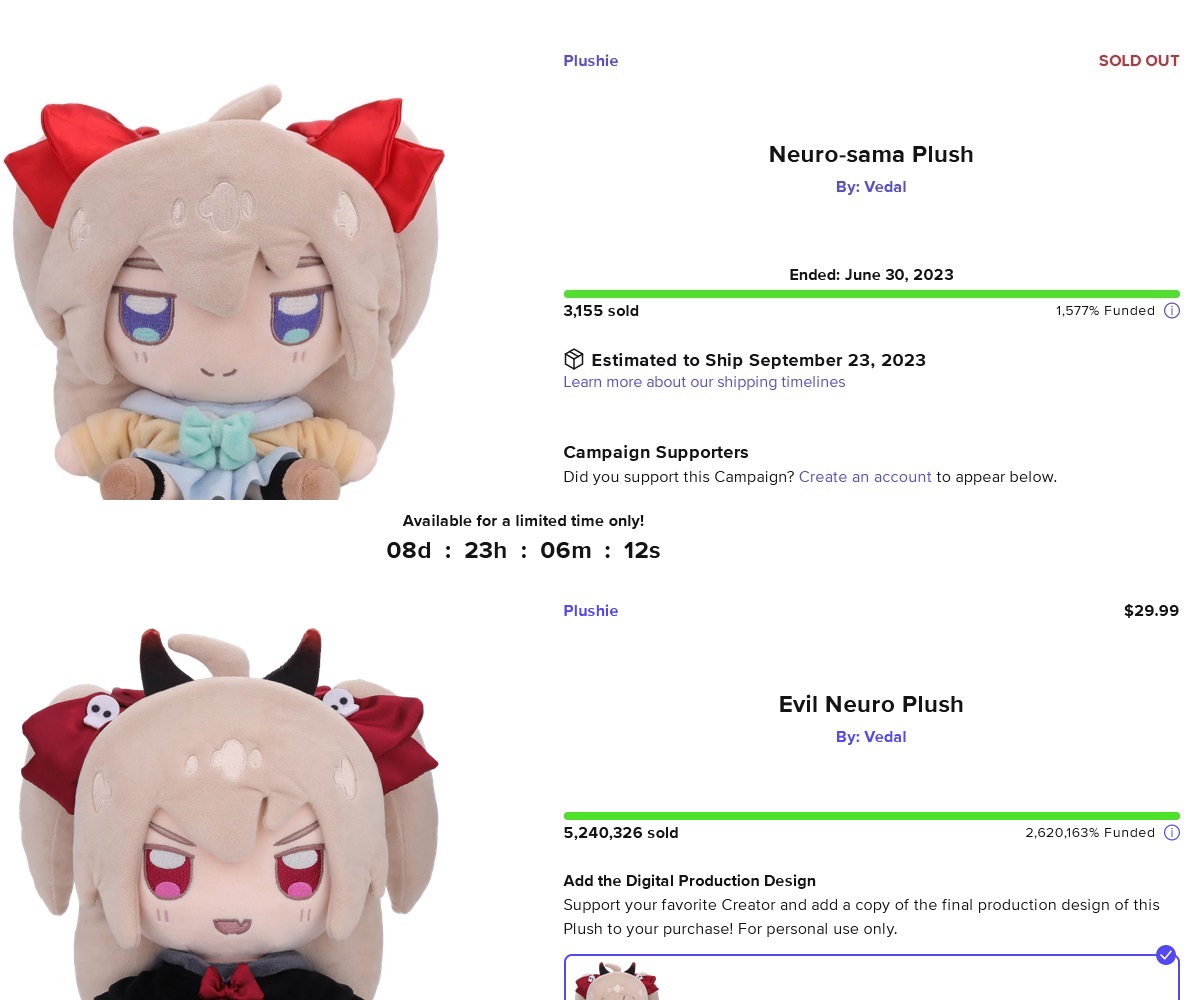Viewport: 1200px width, 1000px height.
Task: Click the shipping box icon
Action: pos(573,359)
